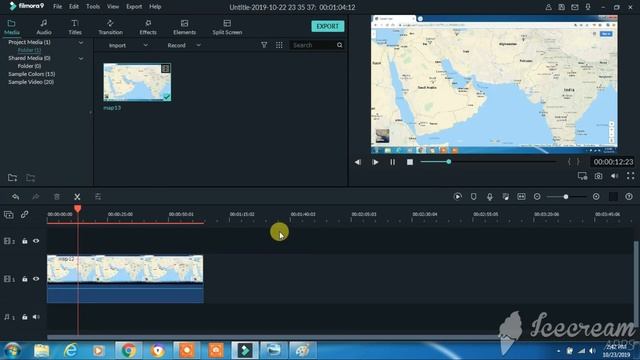Open the Audio tab

[44, 27]
